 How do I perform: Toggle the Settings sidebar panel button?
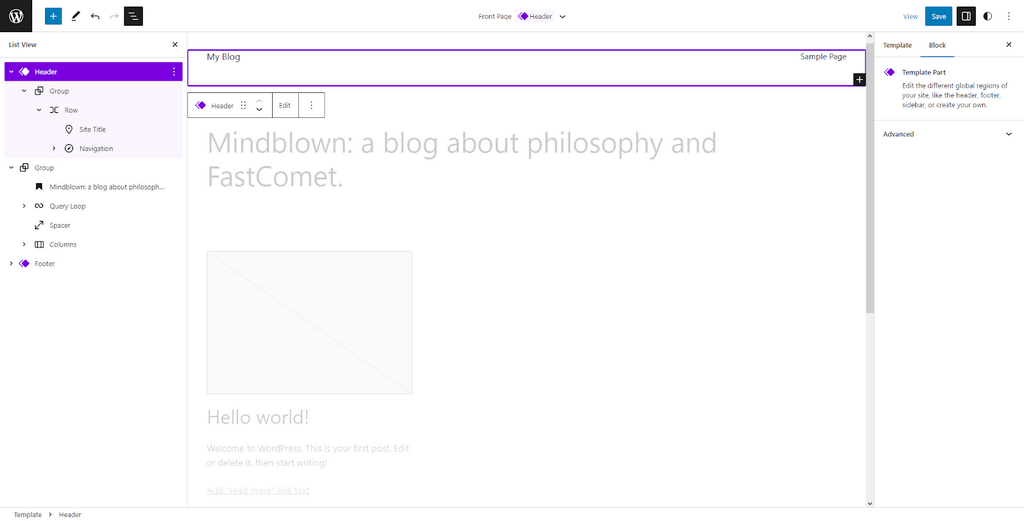966,16
